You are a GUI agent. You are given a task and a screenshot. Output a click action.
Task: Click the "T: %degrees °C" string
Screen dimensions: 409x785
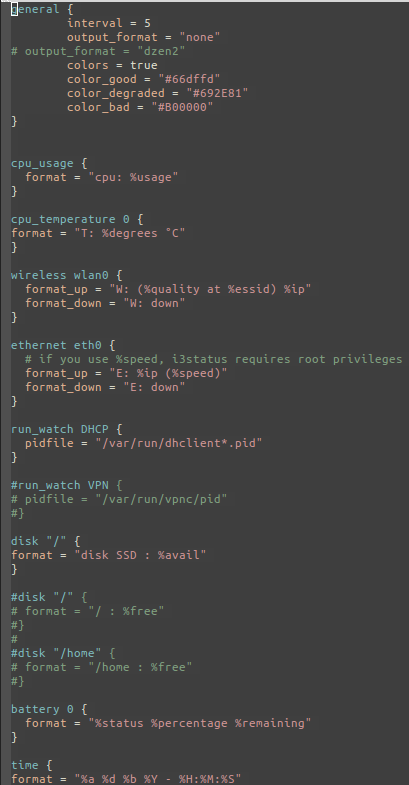(x=130, y=233)
